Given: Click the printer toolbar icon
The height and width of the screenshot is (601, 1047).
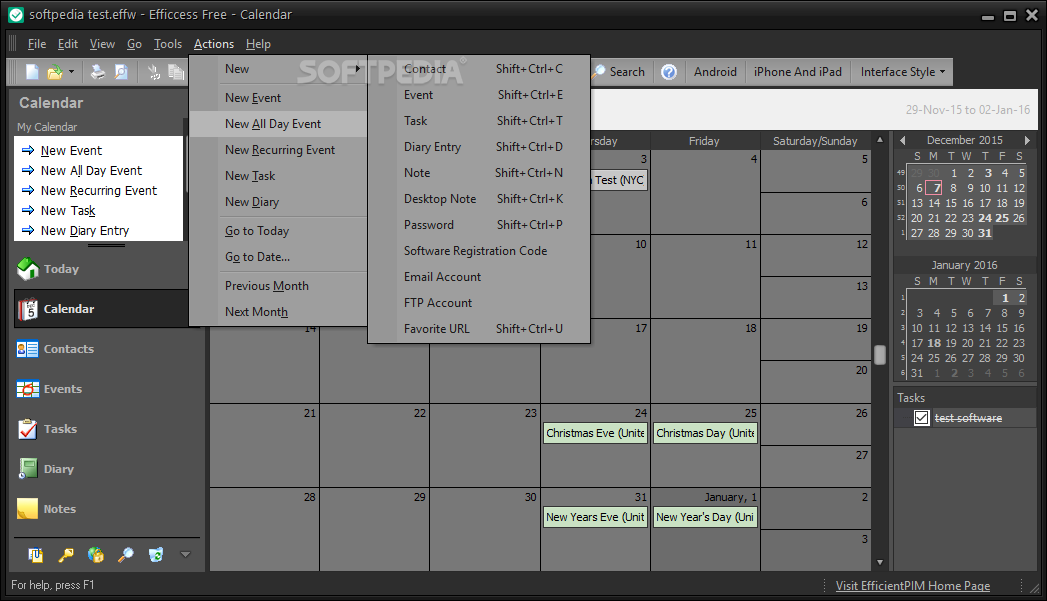Looking at the screenshot, I should point(97,72).
